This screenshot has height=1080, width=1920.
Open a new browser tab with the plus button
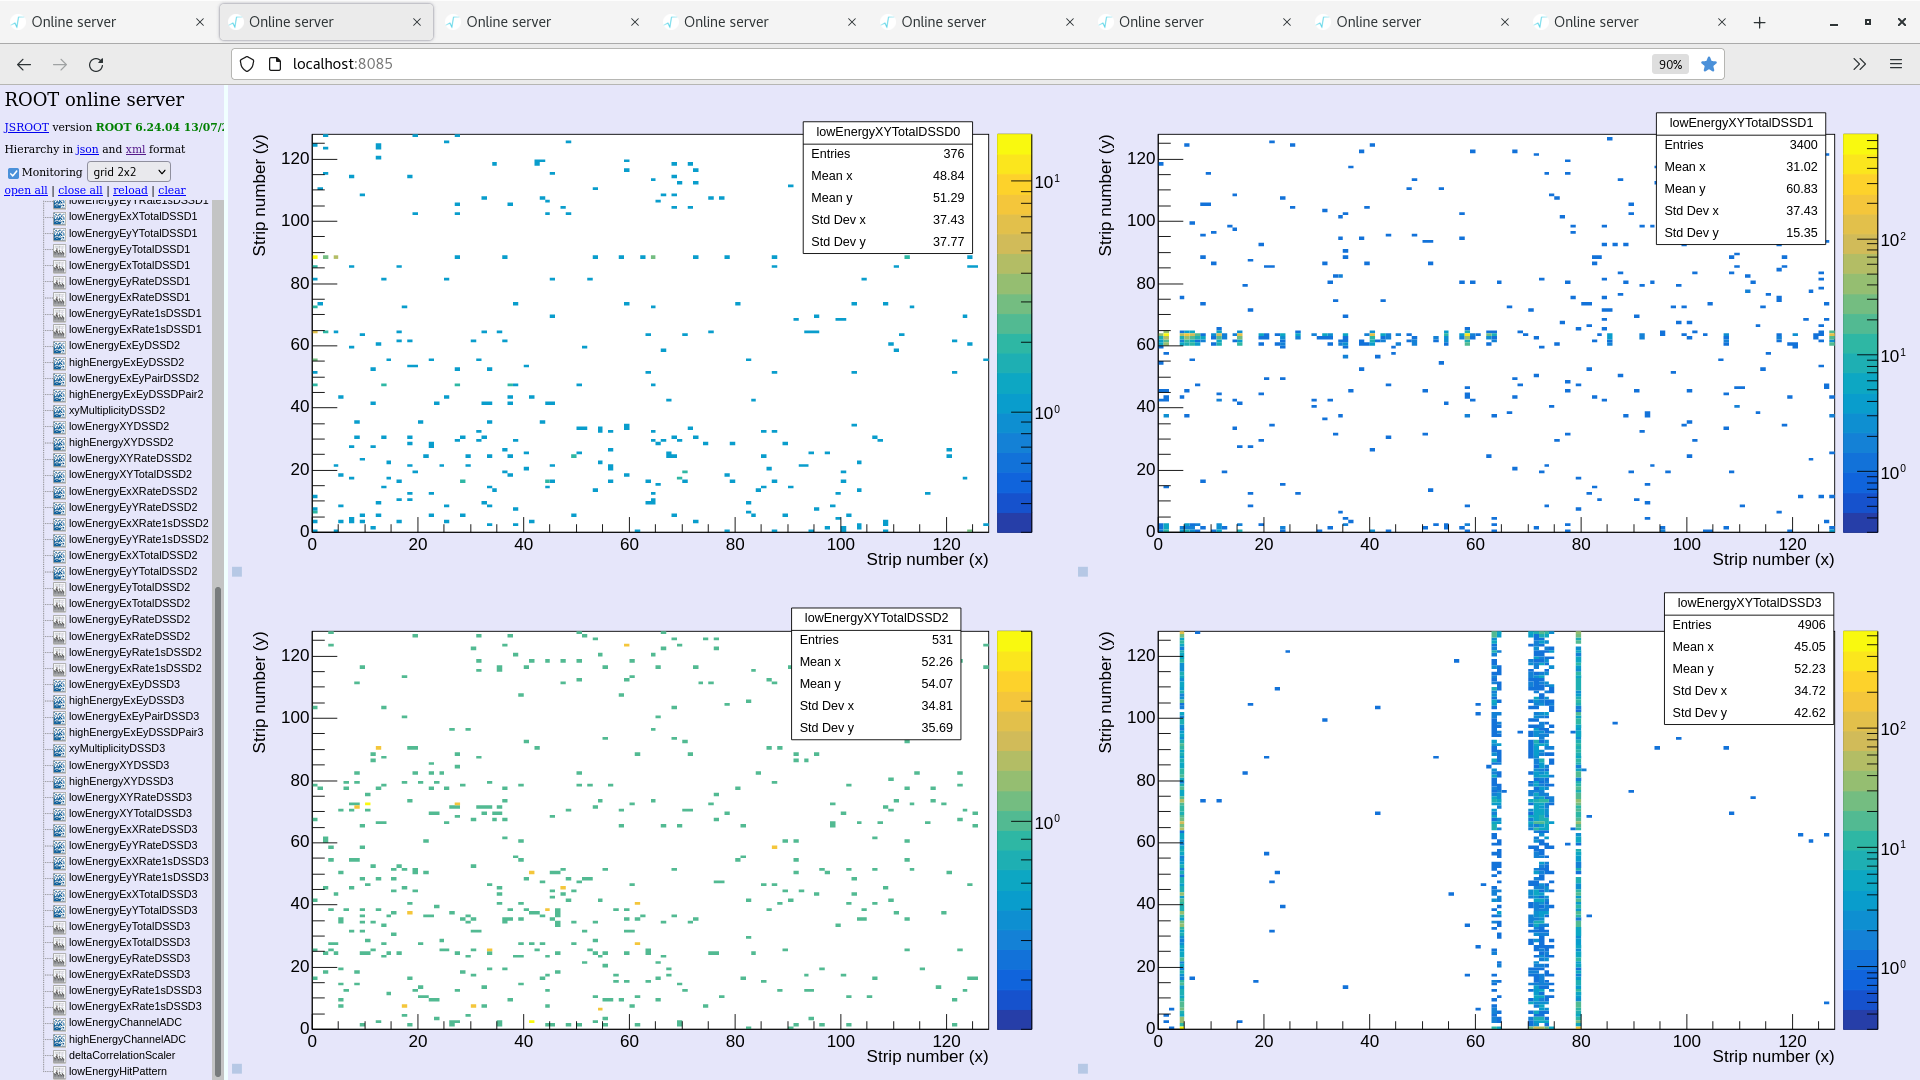[1759, 22]
